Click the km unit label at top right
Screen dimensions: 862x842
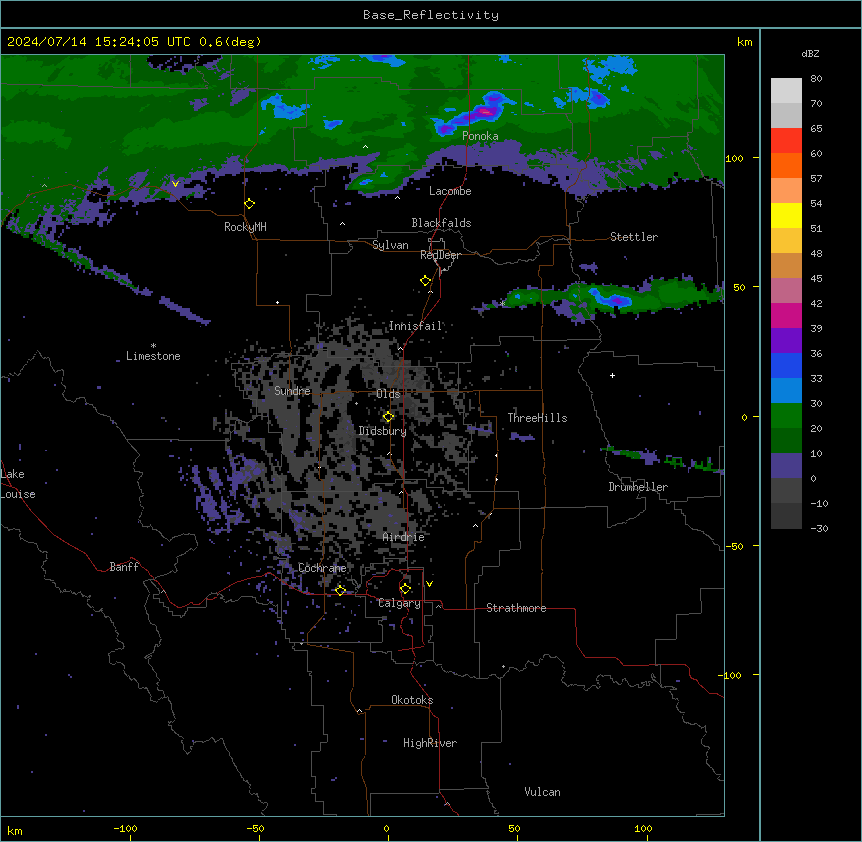[744, 42]
